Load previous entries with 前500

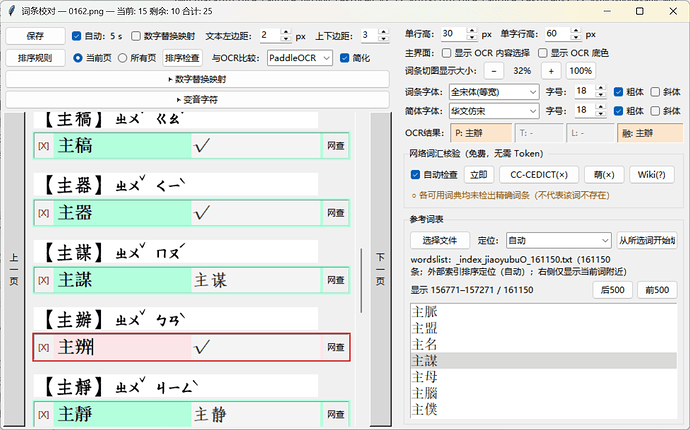point(657,290)
